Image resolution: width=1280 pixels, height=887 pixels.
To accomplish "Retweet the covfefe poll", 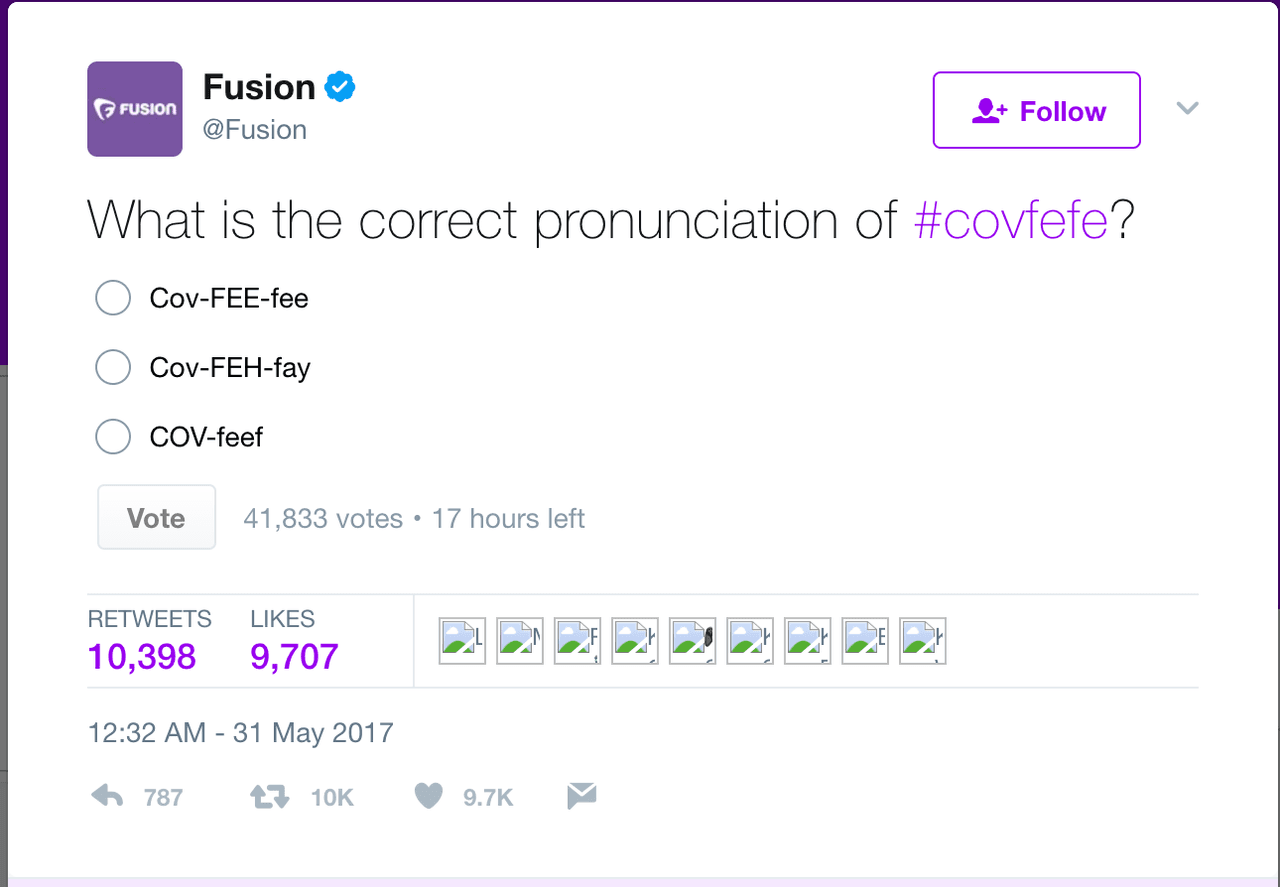I will coord(268,796).
